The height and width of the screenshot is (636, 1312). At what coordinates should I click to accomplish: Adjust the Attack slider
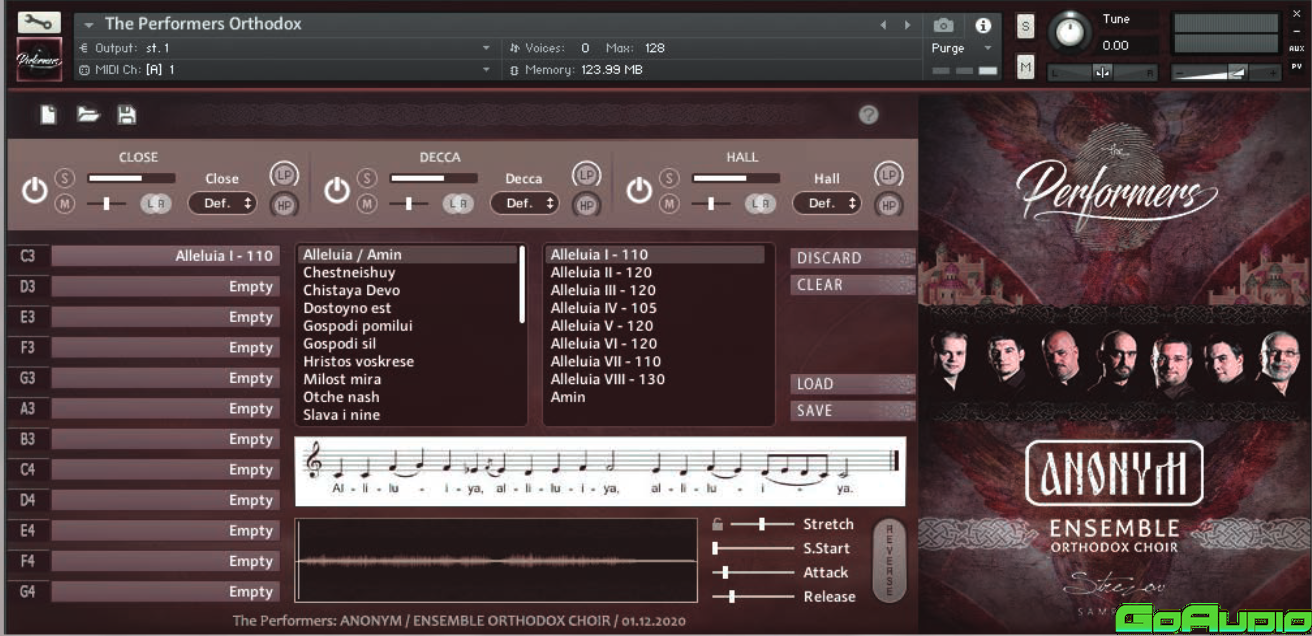coord(726,572)
